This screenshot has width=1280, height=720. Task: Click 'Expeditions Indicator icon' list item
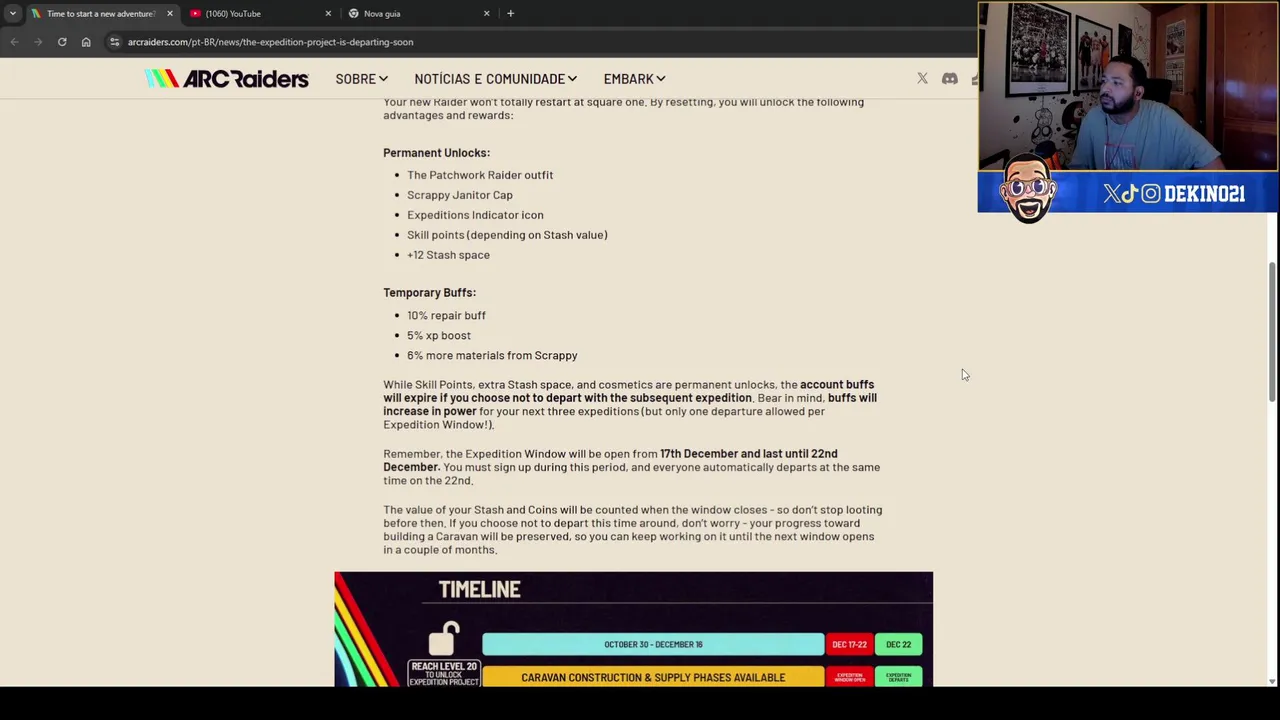475,215
